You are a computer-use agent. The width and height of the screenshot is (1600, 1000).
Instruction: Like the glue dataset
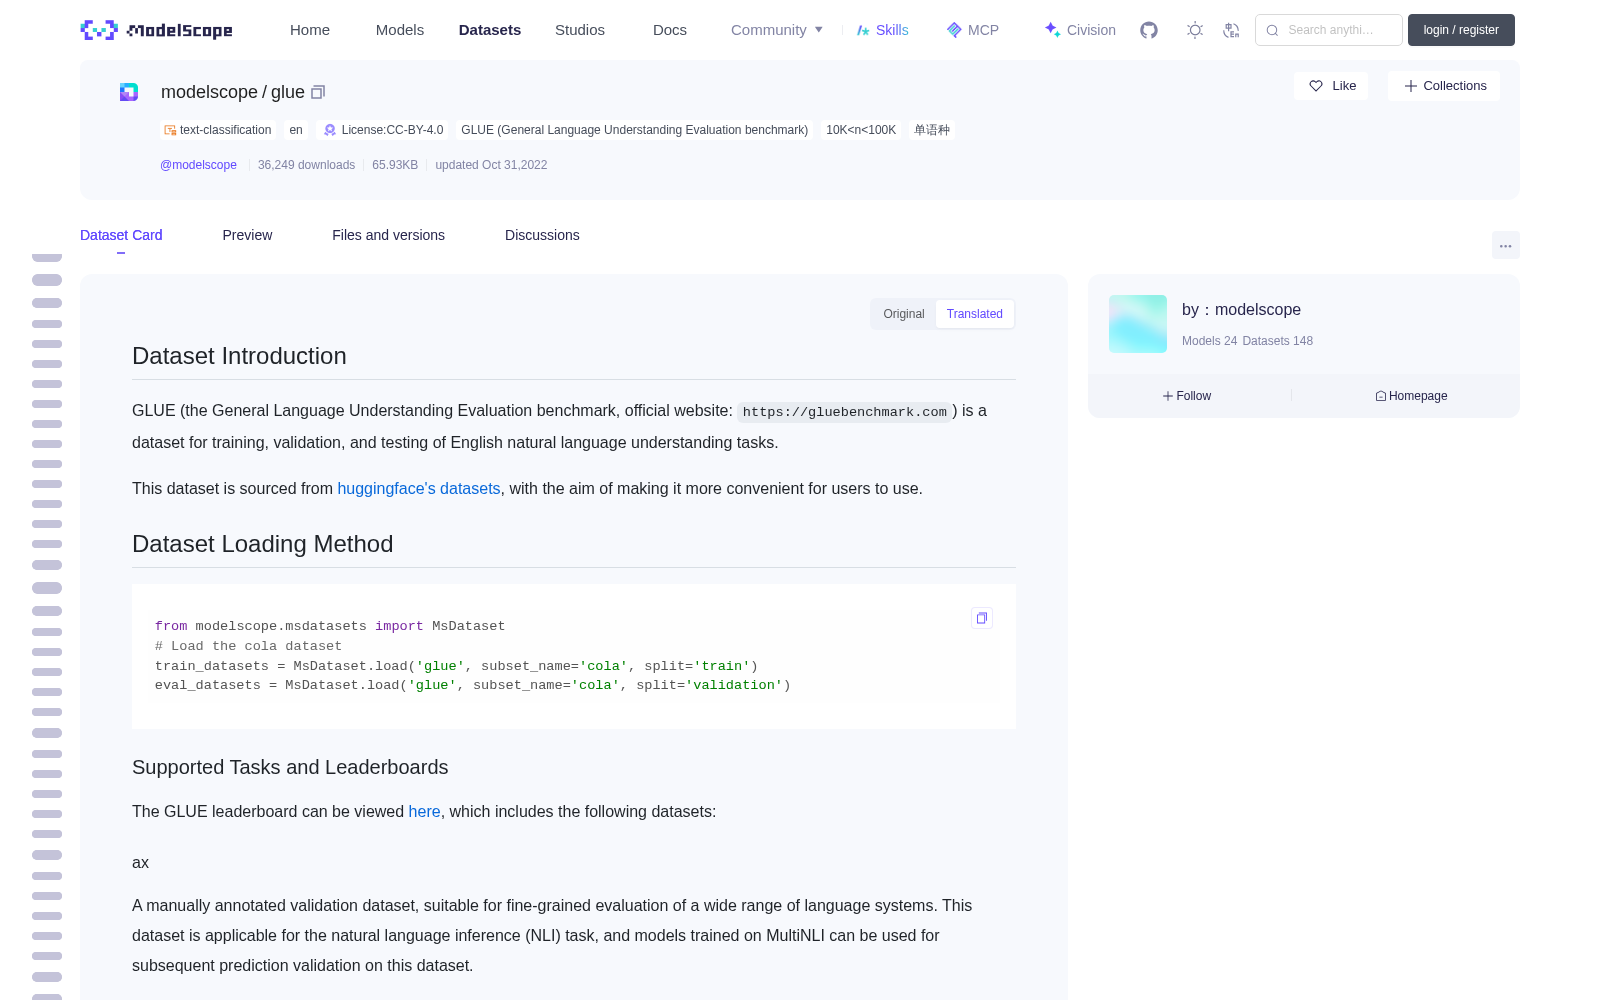point(1332,86)
